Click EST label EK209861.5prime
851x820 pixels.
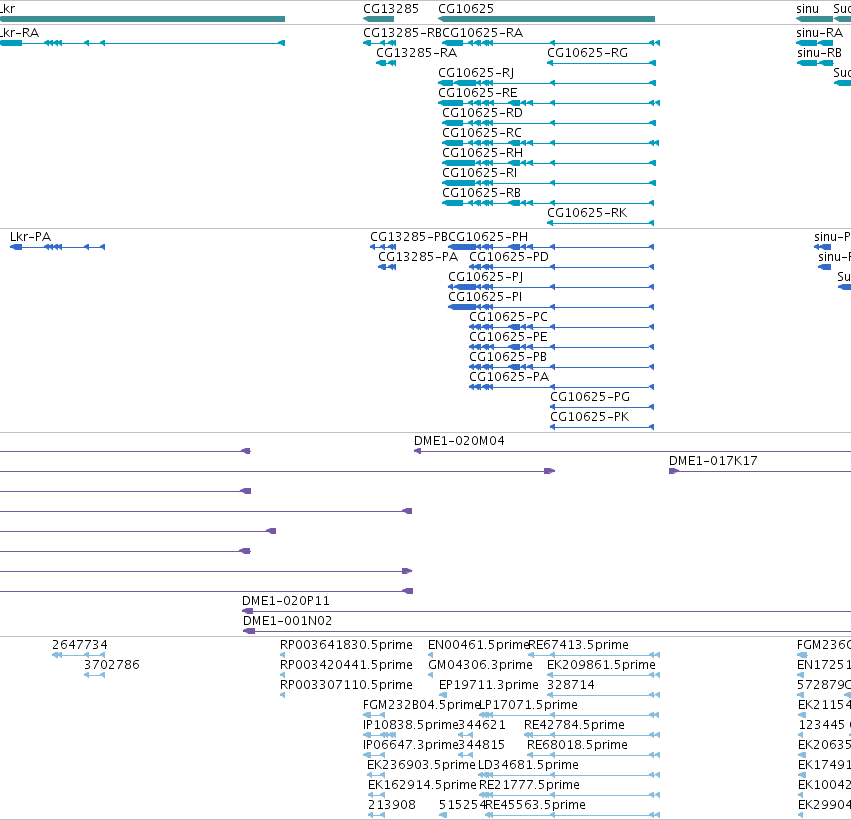coord(601,665)
